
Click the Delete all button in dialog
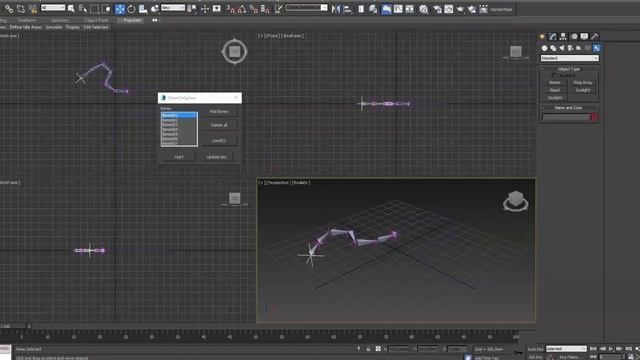219,125
